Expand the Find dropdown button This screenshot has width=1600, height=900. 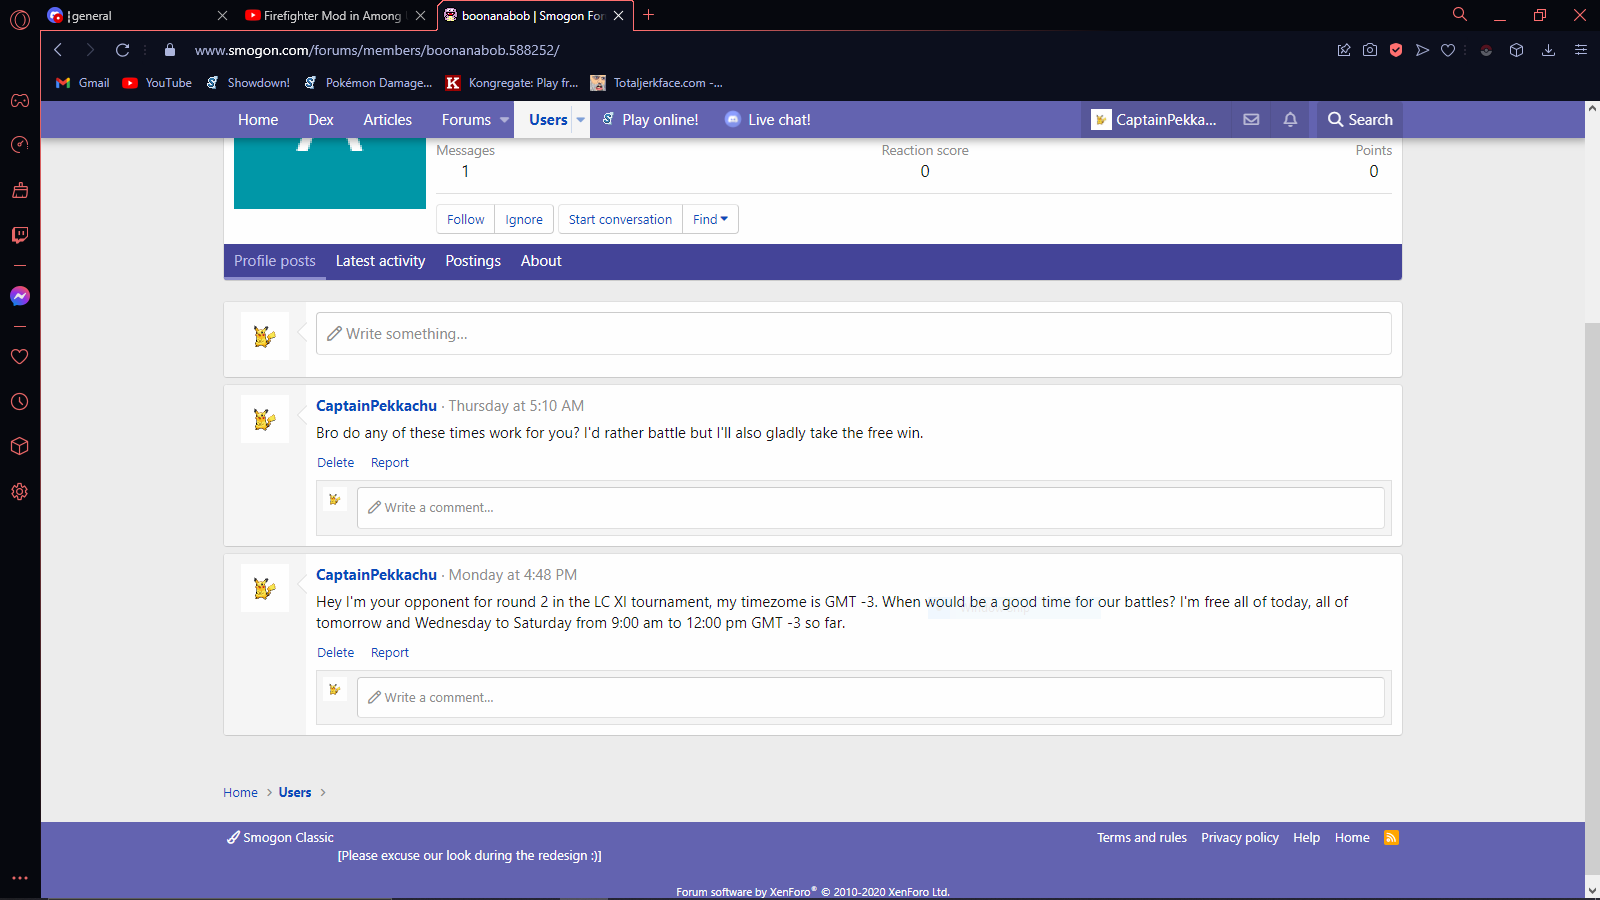click(710, 219)
